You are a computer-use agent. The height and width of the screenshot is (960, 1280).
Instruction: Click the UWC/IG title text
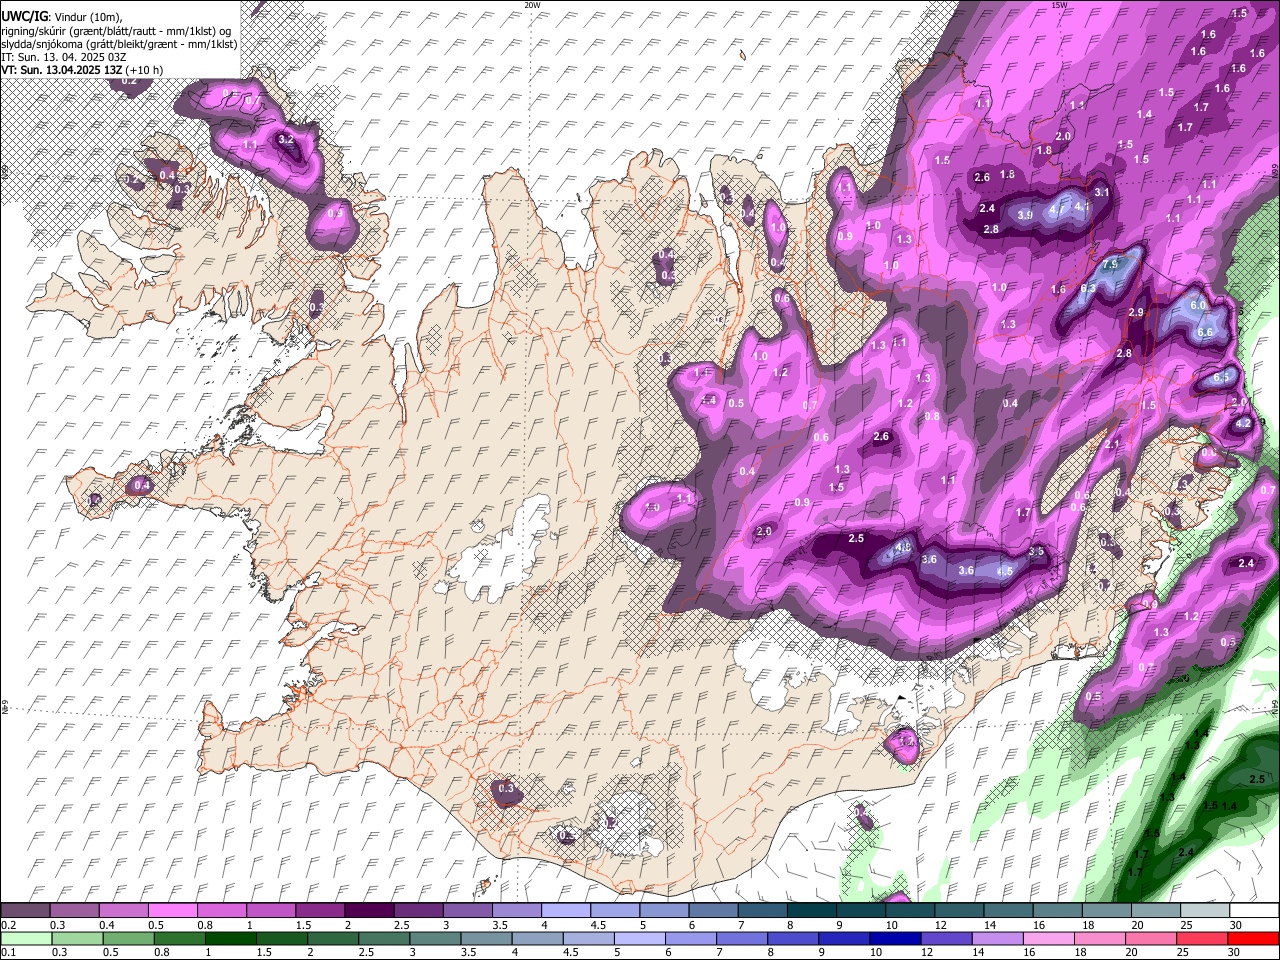[x=23, y=17]
